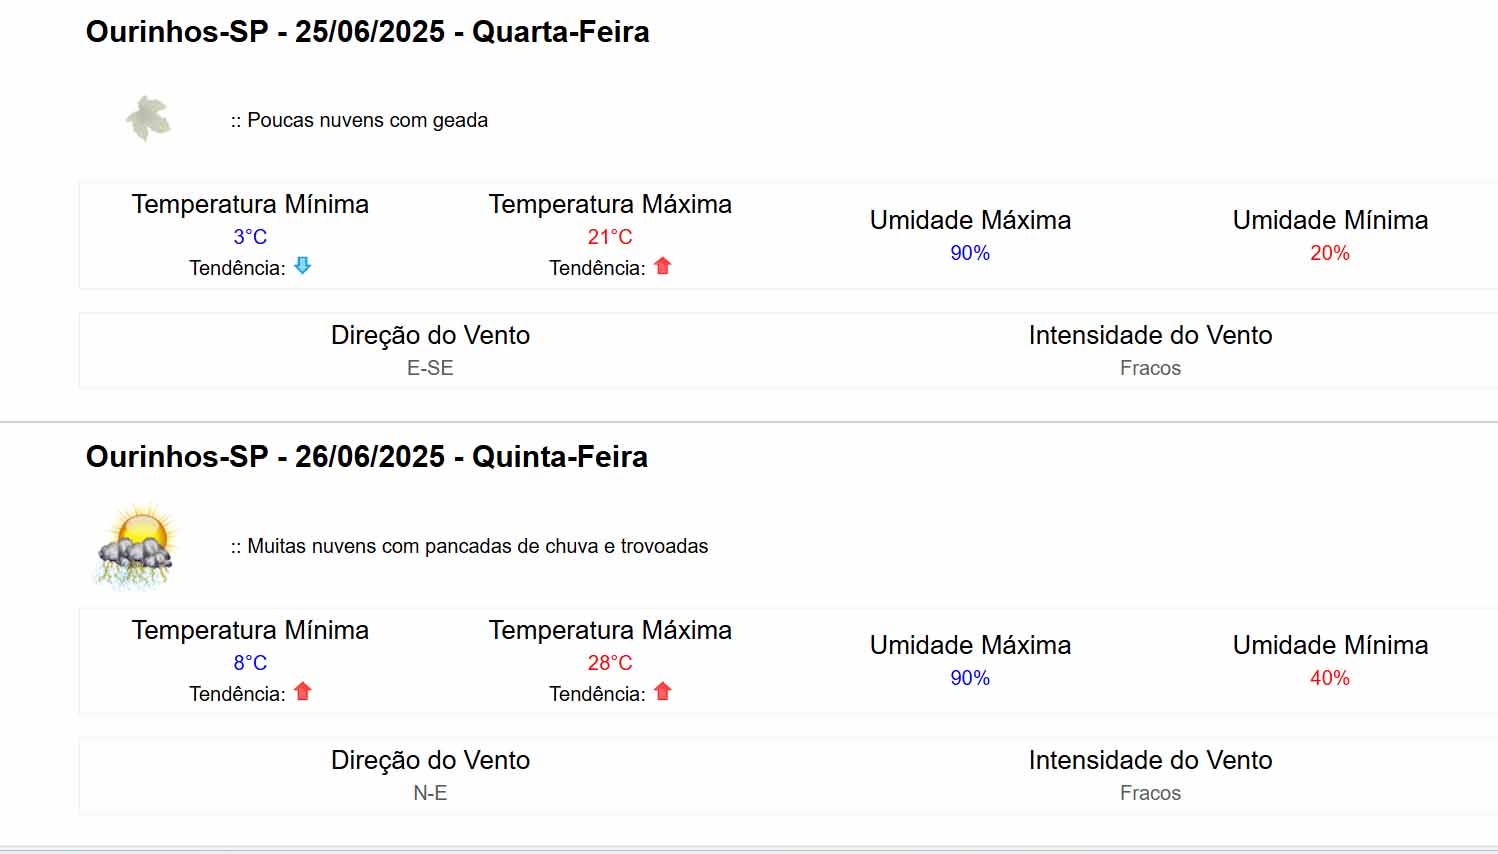Image resolution: width=1498 pixels, height=854 pixels.
Task: Click the Poucas nuvens com geada description
Action: tap(360, 120)
